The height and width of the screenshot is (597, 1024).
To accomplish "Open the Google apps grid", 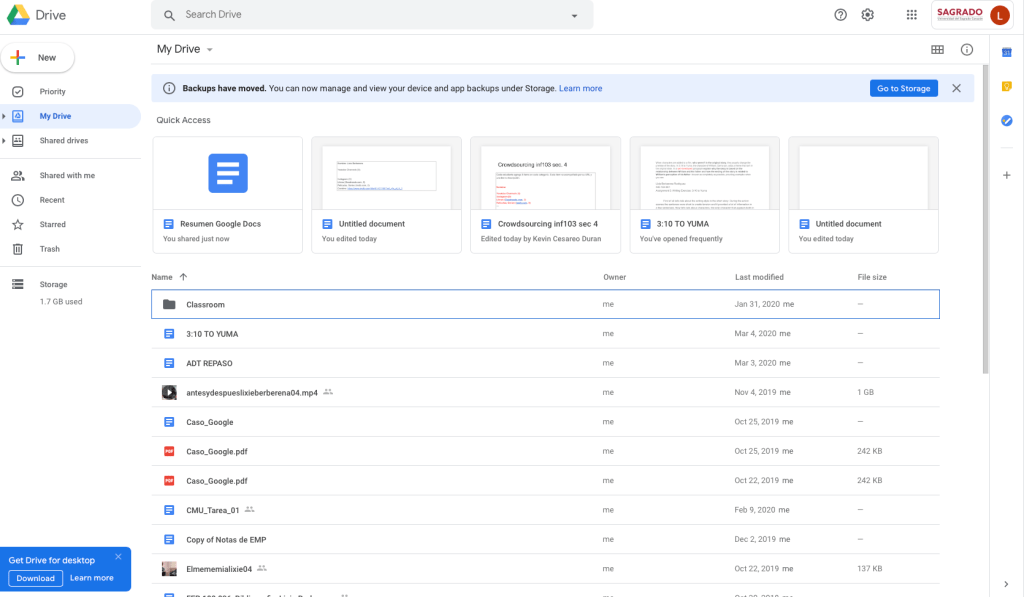I will click(x=912, y=14).
